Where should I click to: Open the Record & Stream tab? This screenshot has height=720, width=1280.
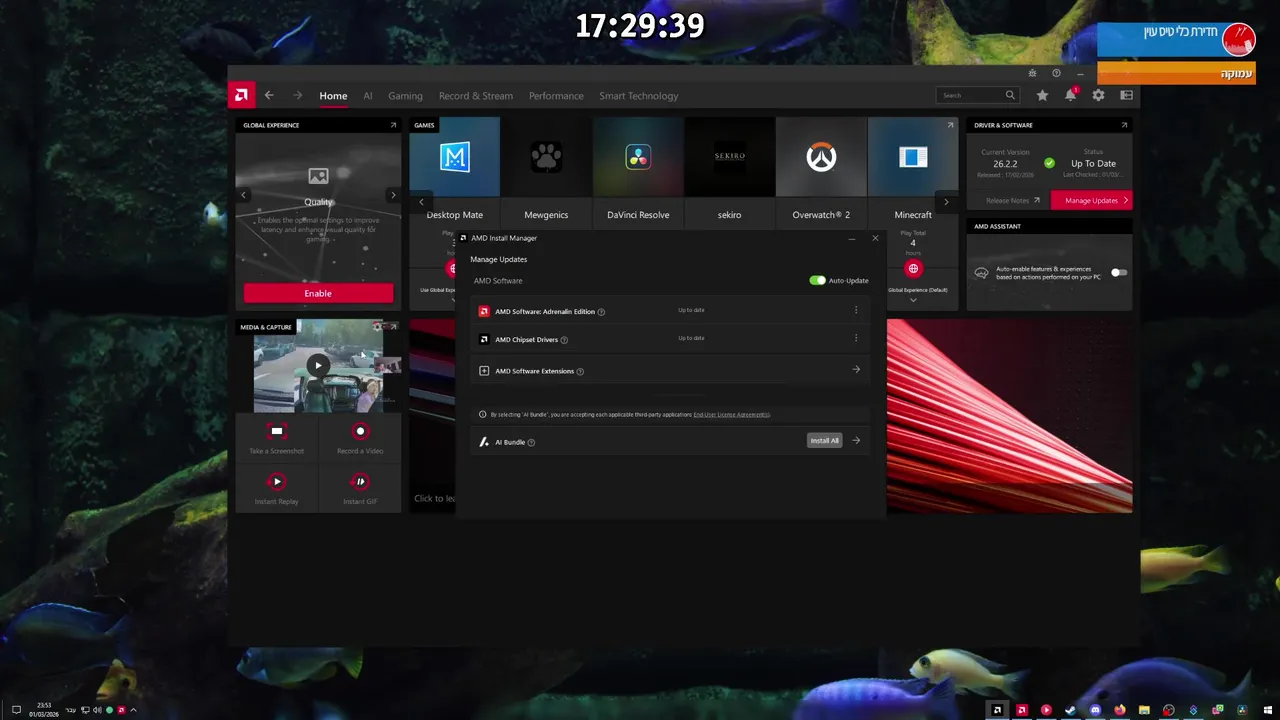tap(476, 96)
